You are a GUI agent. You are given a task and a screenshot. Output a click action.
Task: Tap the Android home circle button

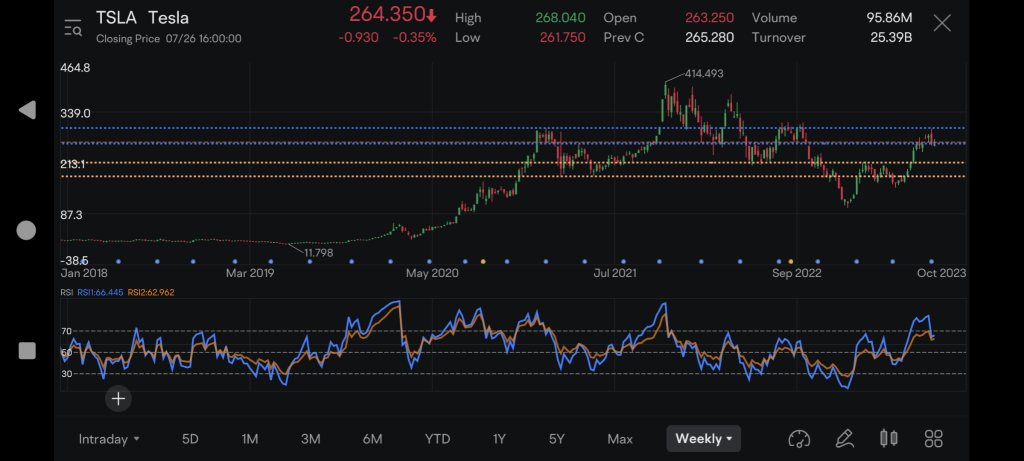click(26, 230)
